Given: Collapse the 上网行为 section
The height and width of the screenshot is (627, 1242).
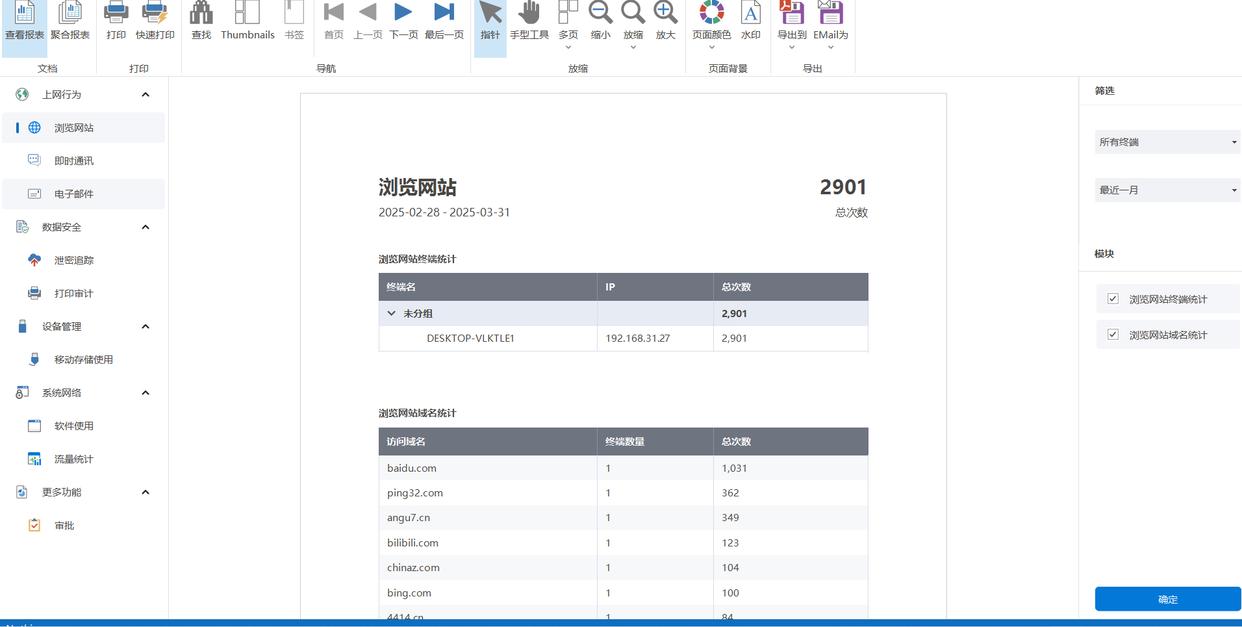Looking at the screenshot, I should 145,95.
